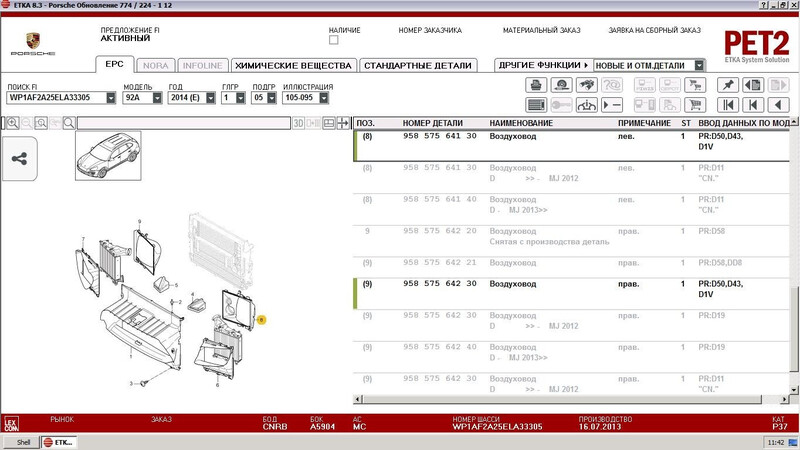Open the СТАНДАРТНЫЕ ДЕТАЛИ tab
Screen dimensions: 800x450
tap(418, 66)
